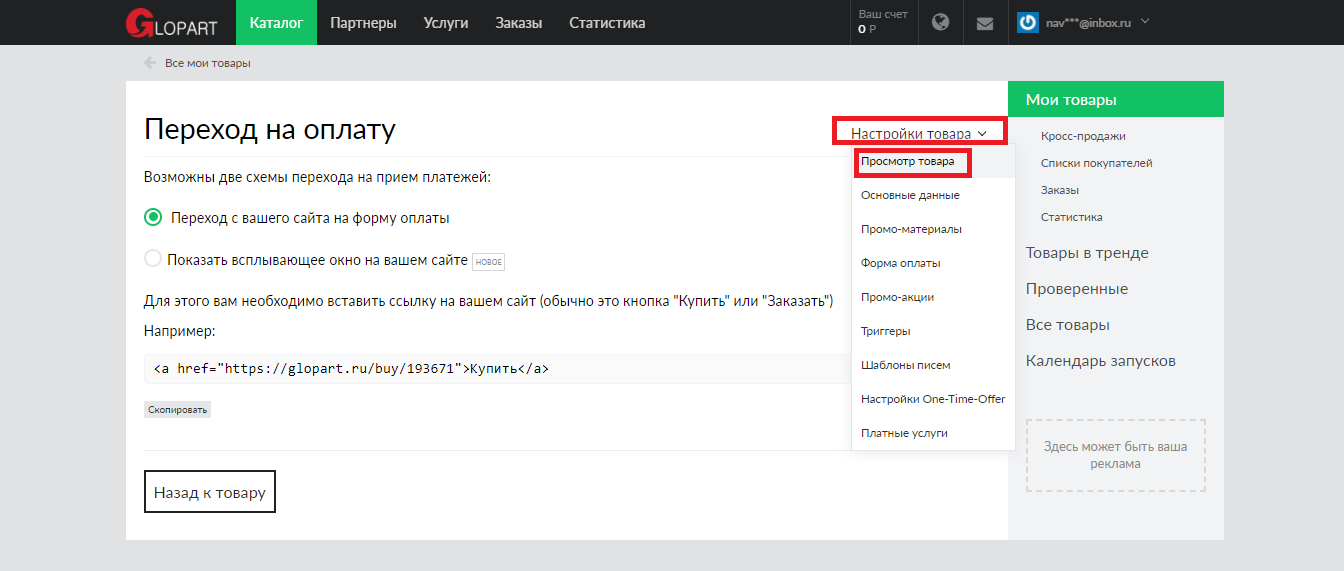Screen dimensions: 1344x571
Task: Choose Просмотр товара from the dropdown
Action: (907, 161)
